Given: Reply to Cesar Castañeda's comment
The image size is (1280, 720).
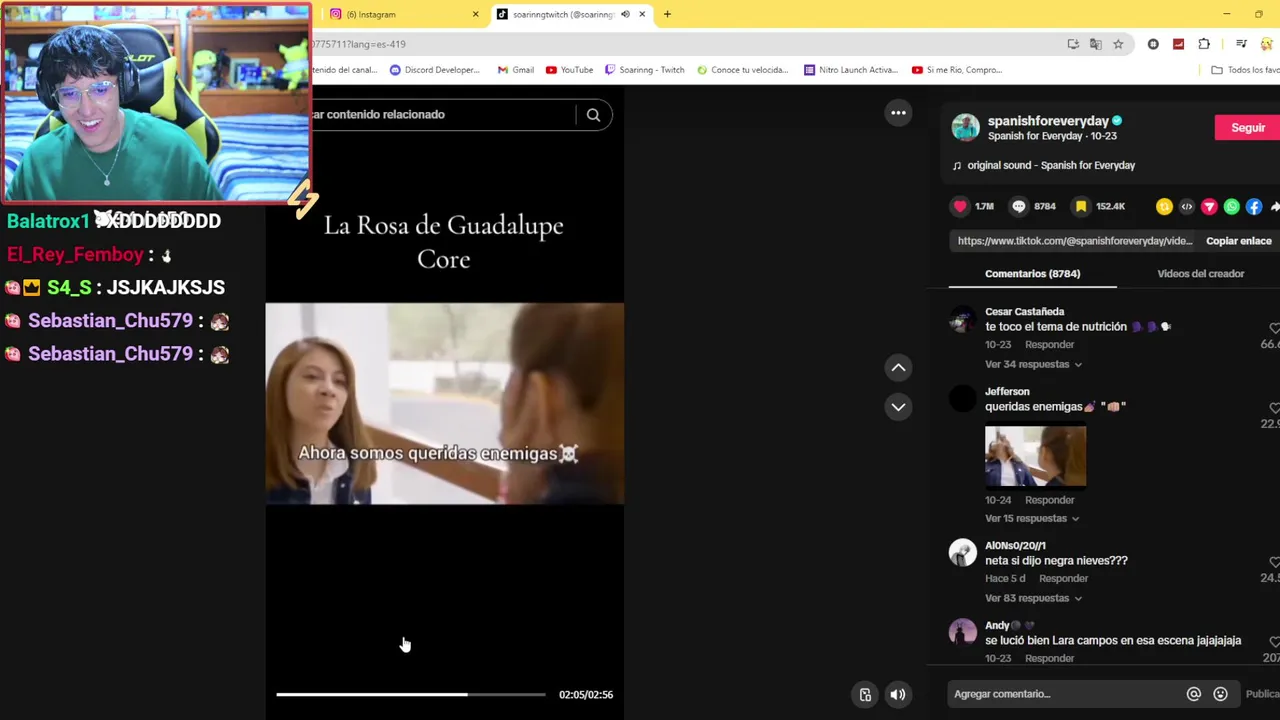Looking at the screenshot, I should (x=1049, y=344).
